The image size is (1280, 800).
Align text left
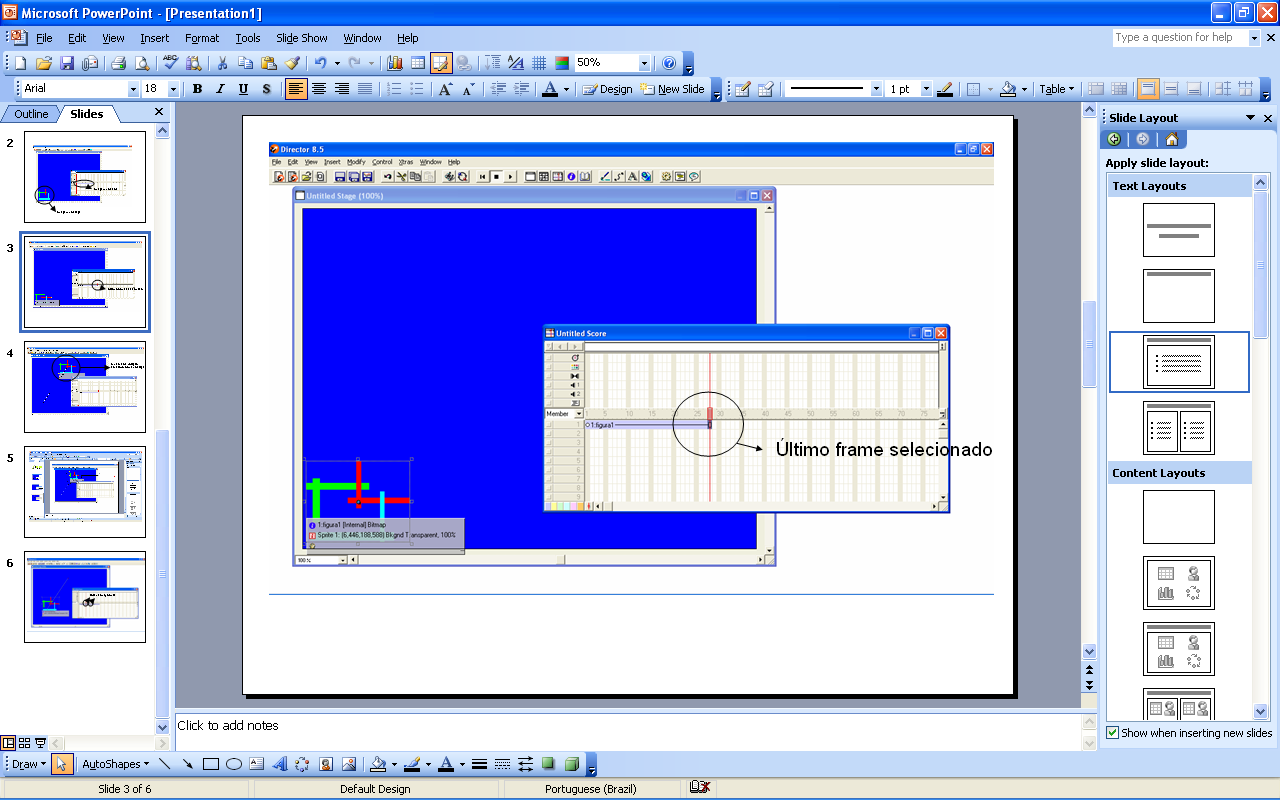point(296,89)
